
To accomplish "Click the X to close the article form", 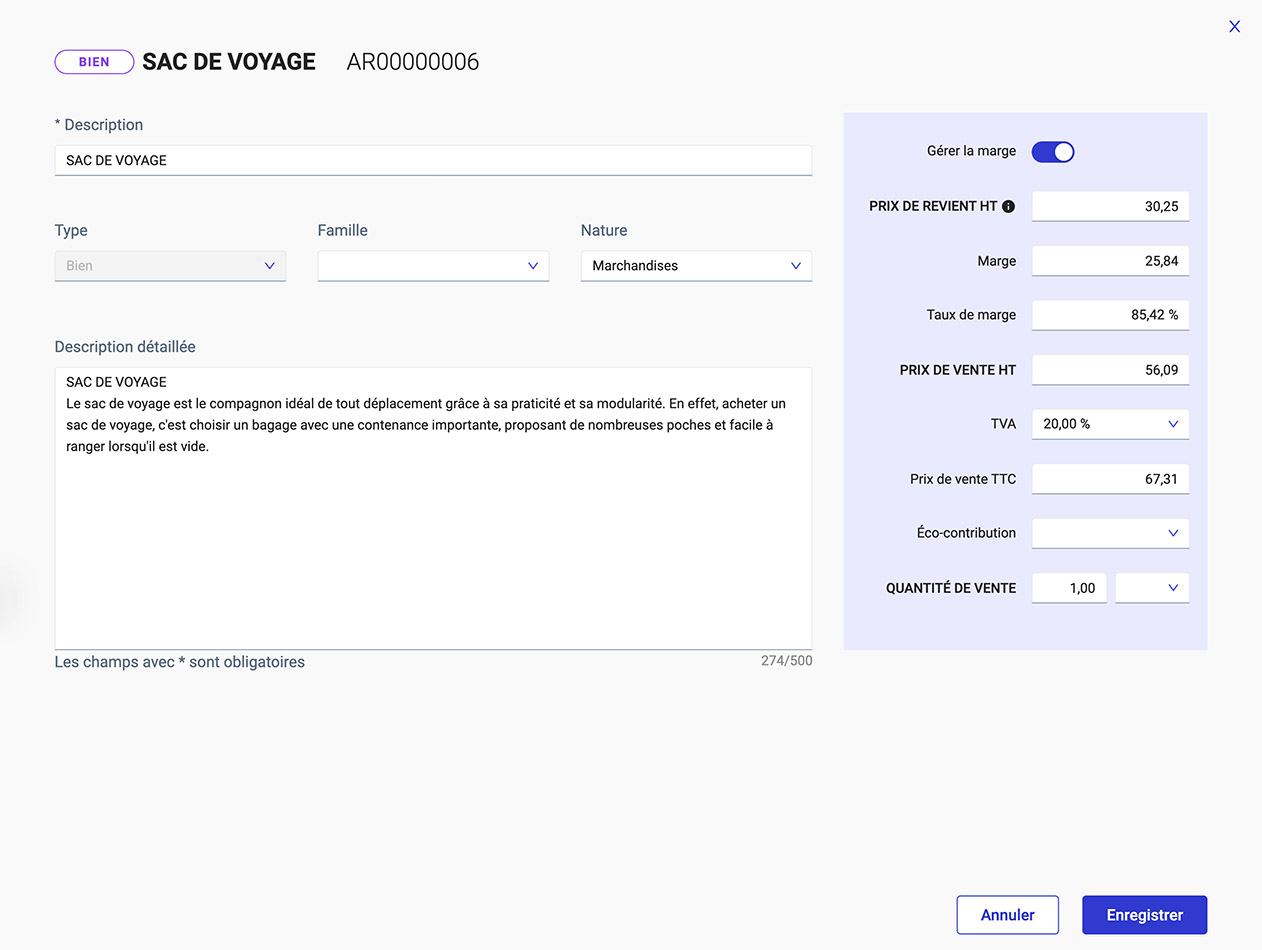I will (1234, 26).
